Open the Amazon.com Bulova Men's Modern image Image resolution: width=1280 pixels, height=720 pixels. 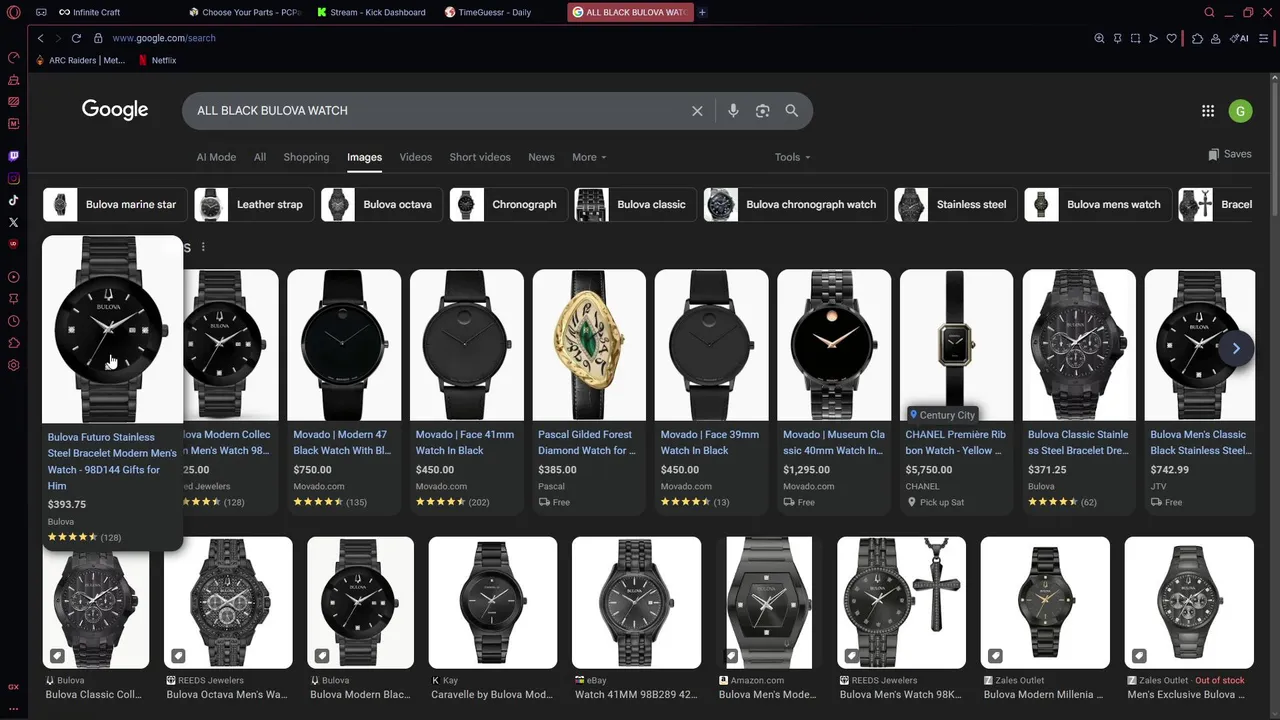(769, 603)
